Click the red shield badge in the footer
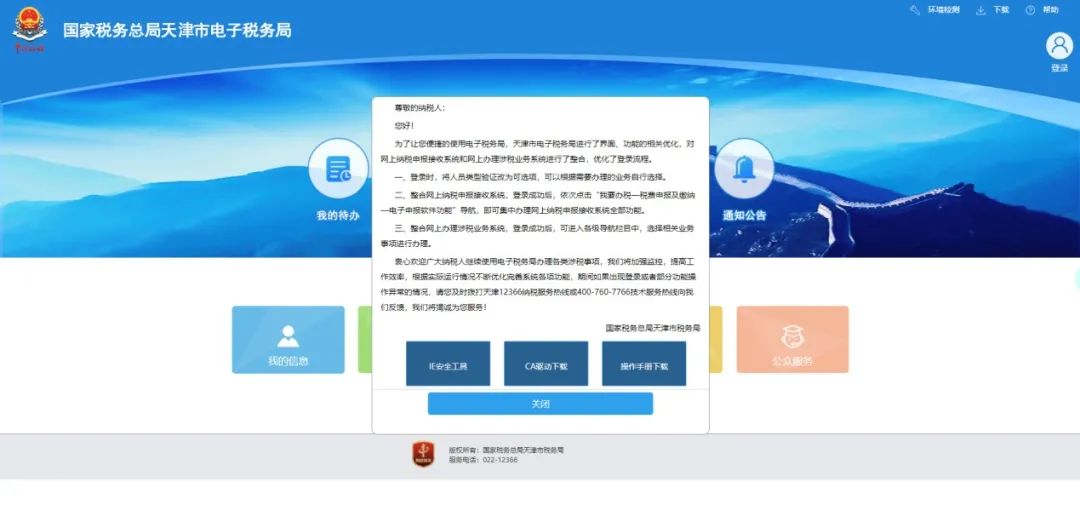 click(x=424, y=455)
